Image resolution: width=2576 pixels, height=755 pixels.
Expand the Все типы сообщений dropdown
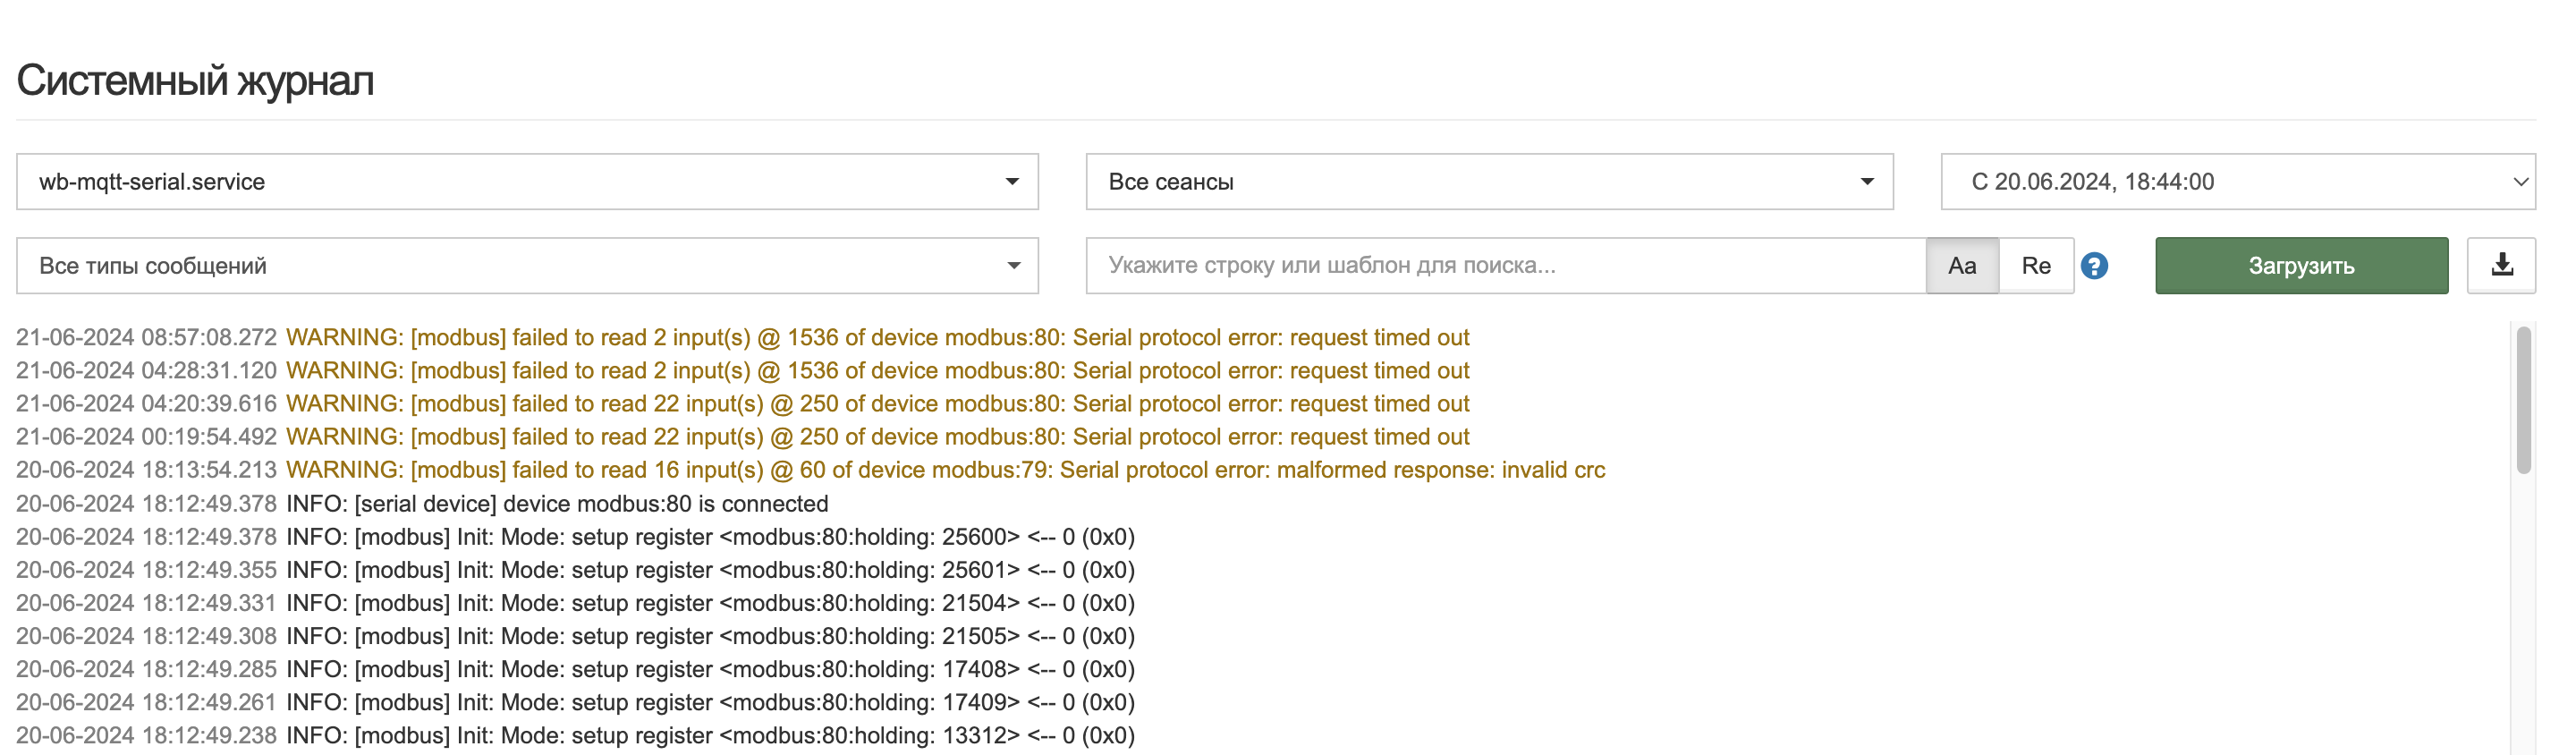tap(527, 266)
